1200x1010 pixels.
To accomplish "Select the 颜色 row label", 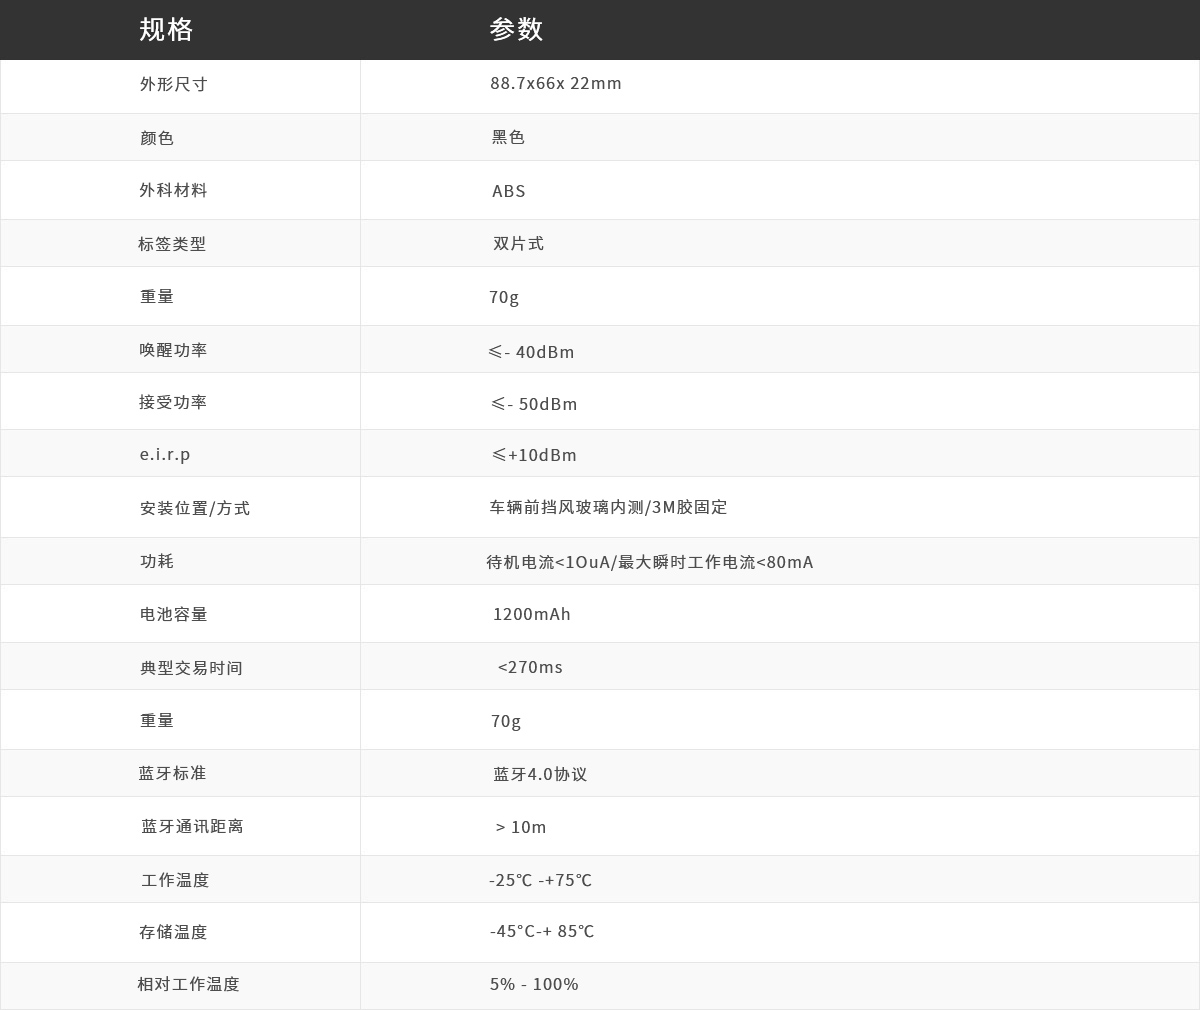I will (x=157, y=138).
